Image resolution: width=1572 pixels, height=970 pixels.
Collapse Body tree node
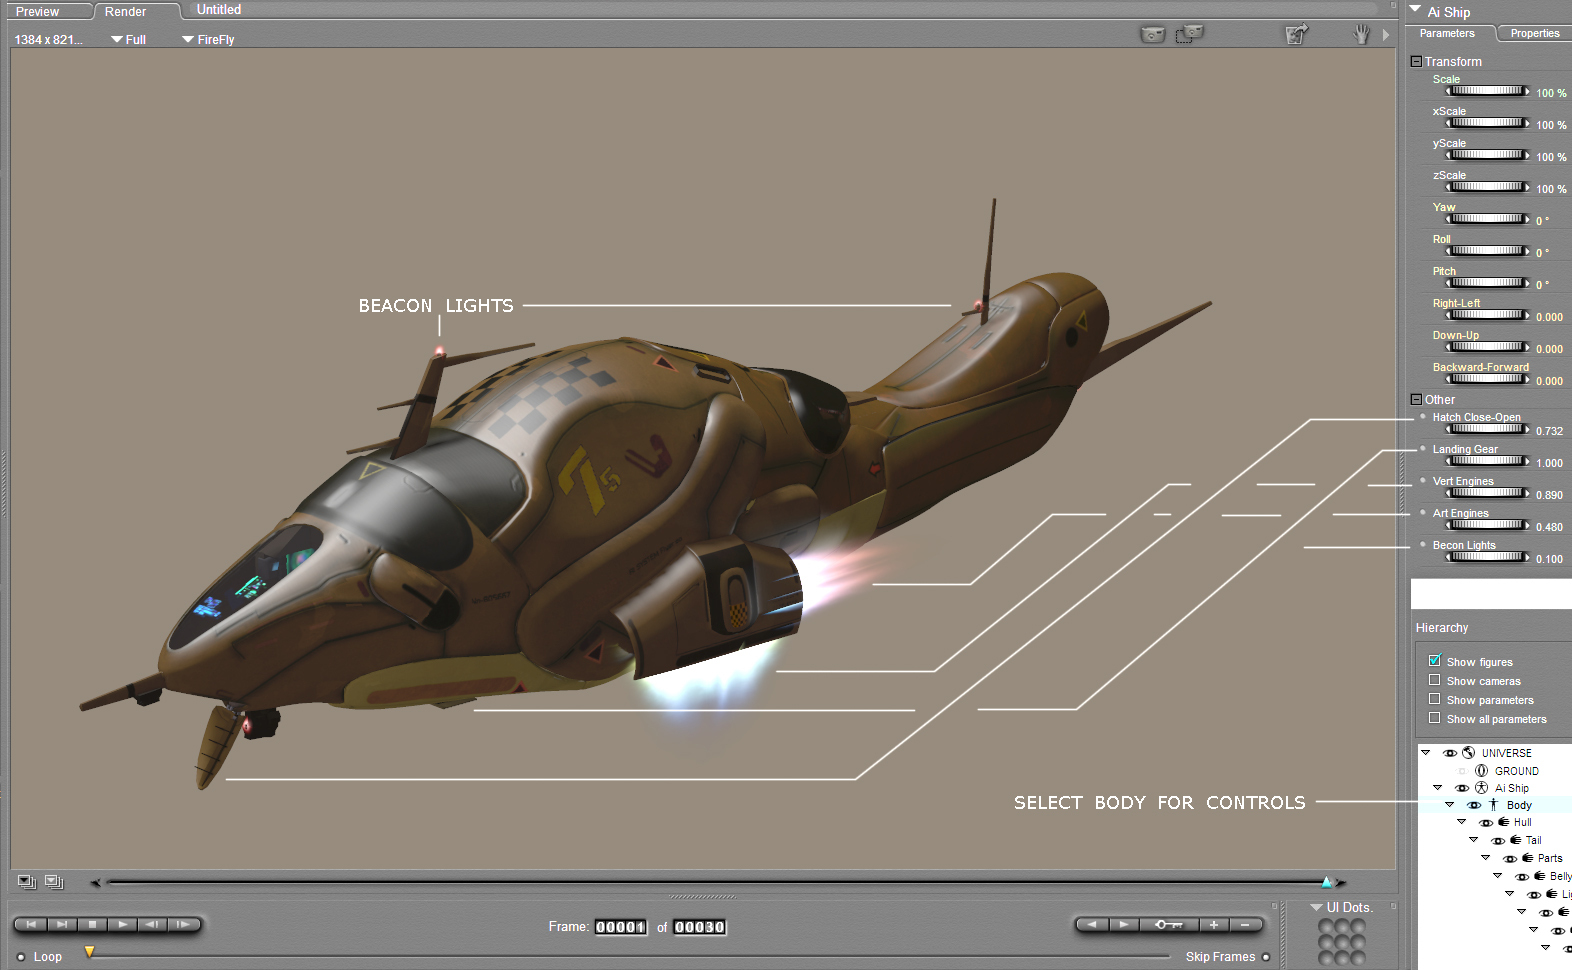click(1450, 804)
